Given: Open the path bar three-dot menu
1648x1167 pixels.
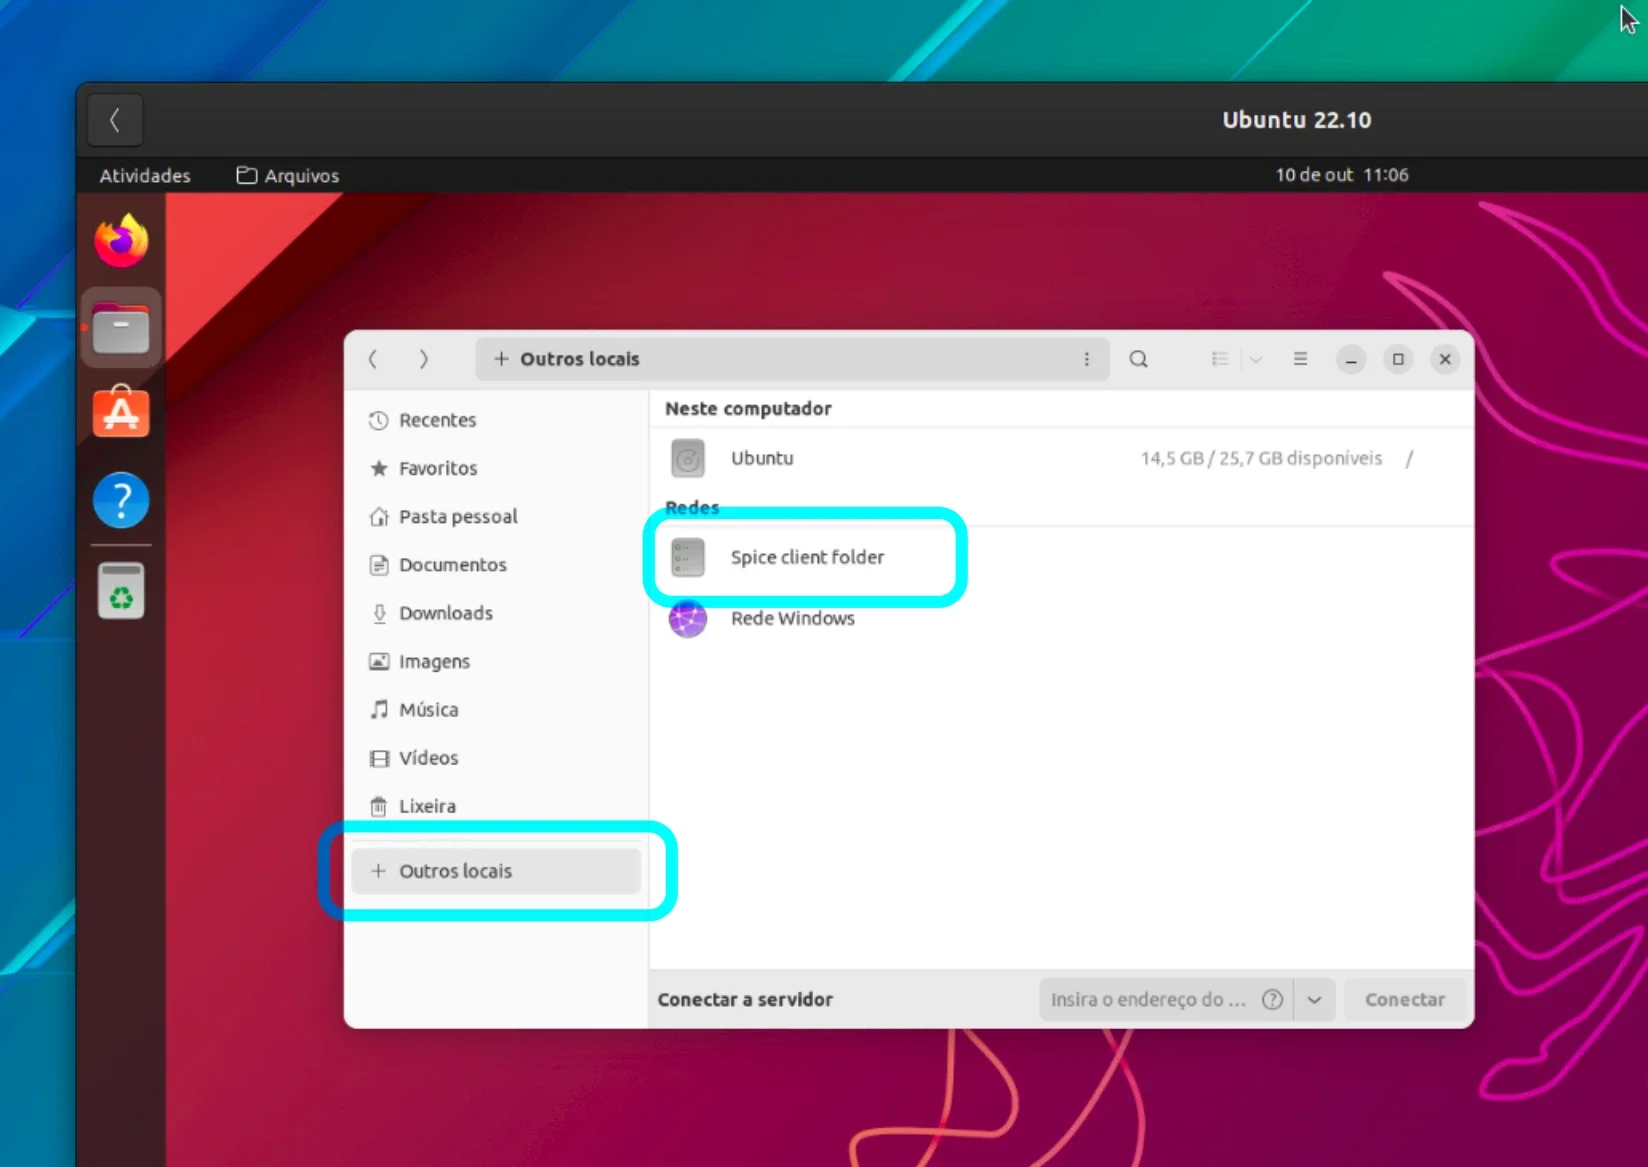Looking at the screenshot, I should [1087, 359].
